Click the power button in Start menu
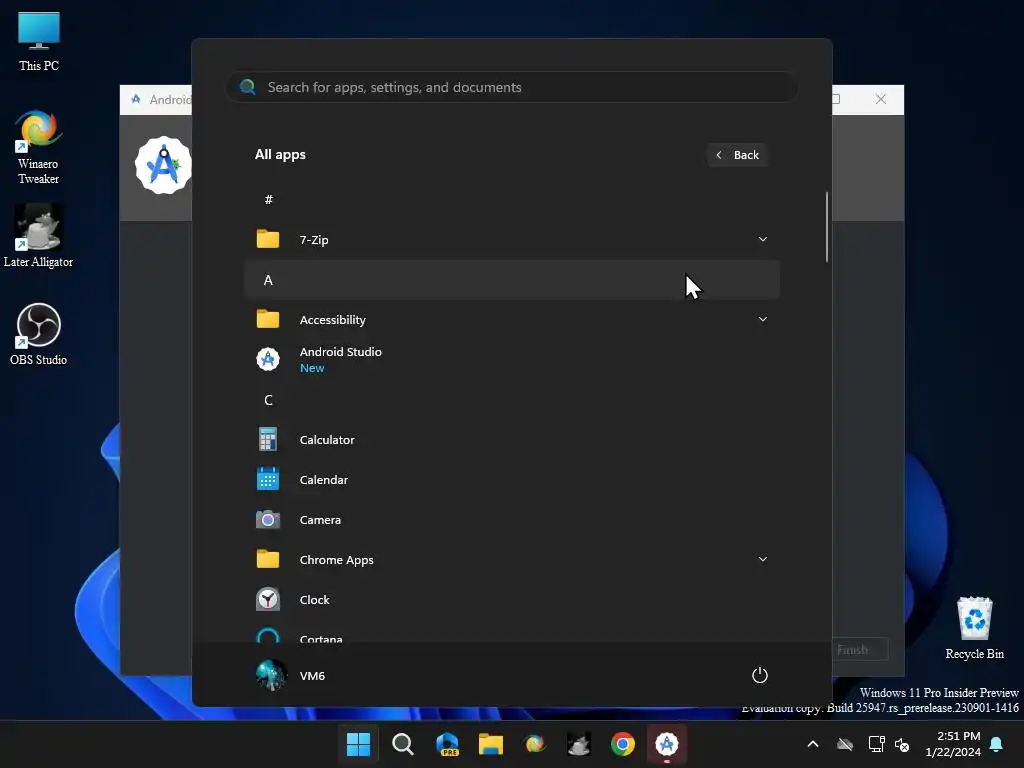Screen dimensions: 1024x768 pos(760,675)
